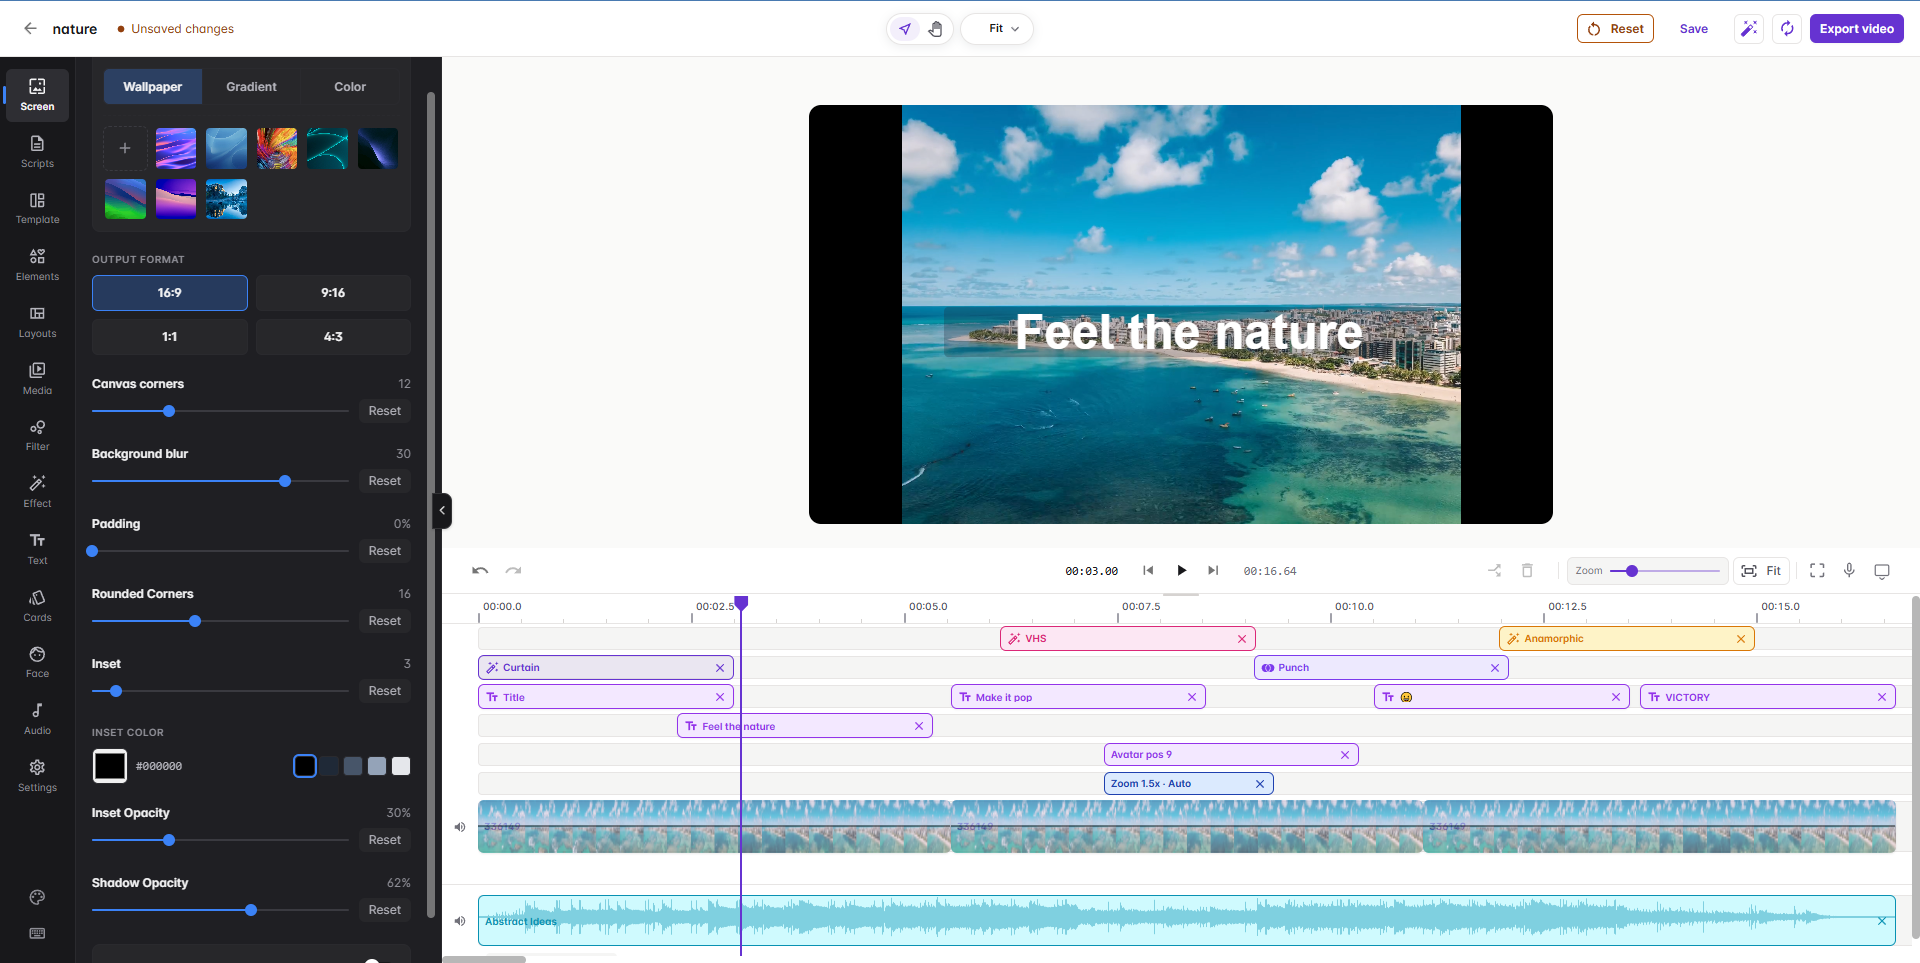Open the Text panel in sidebar
Viewport: 1920px width, 963px height.
37,549
